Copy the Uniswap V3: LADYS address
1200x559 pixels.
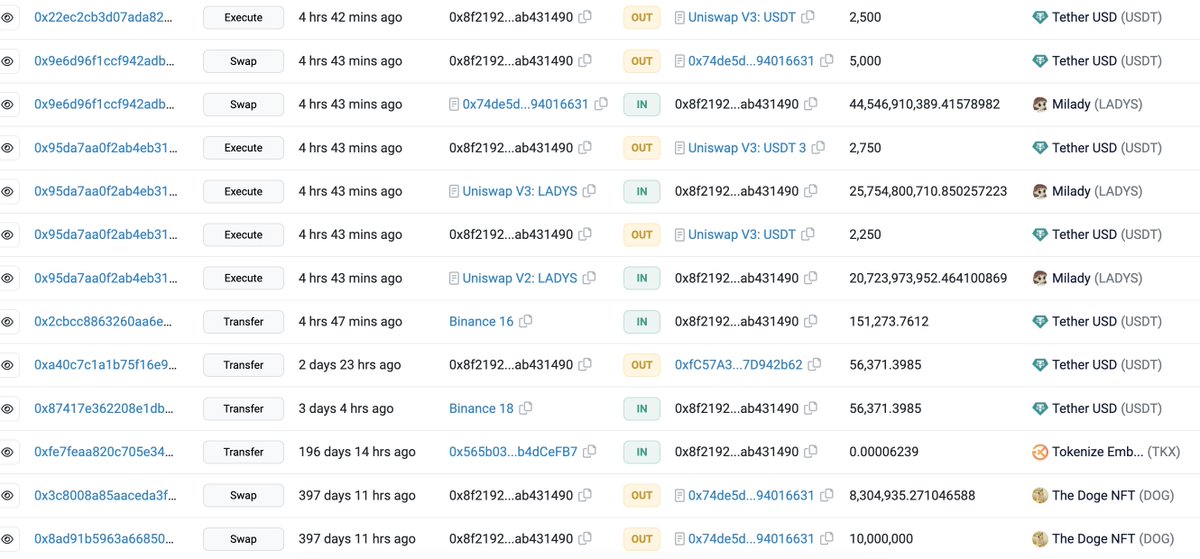[x=589, y=191]
